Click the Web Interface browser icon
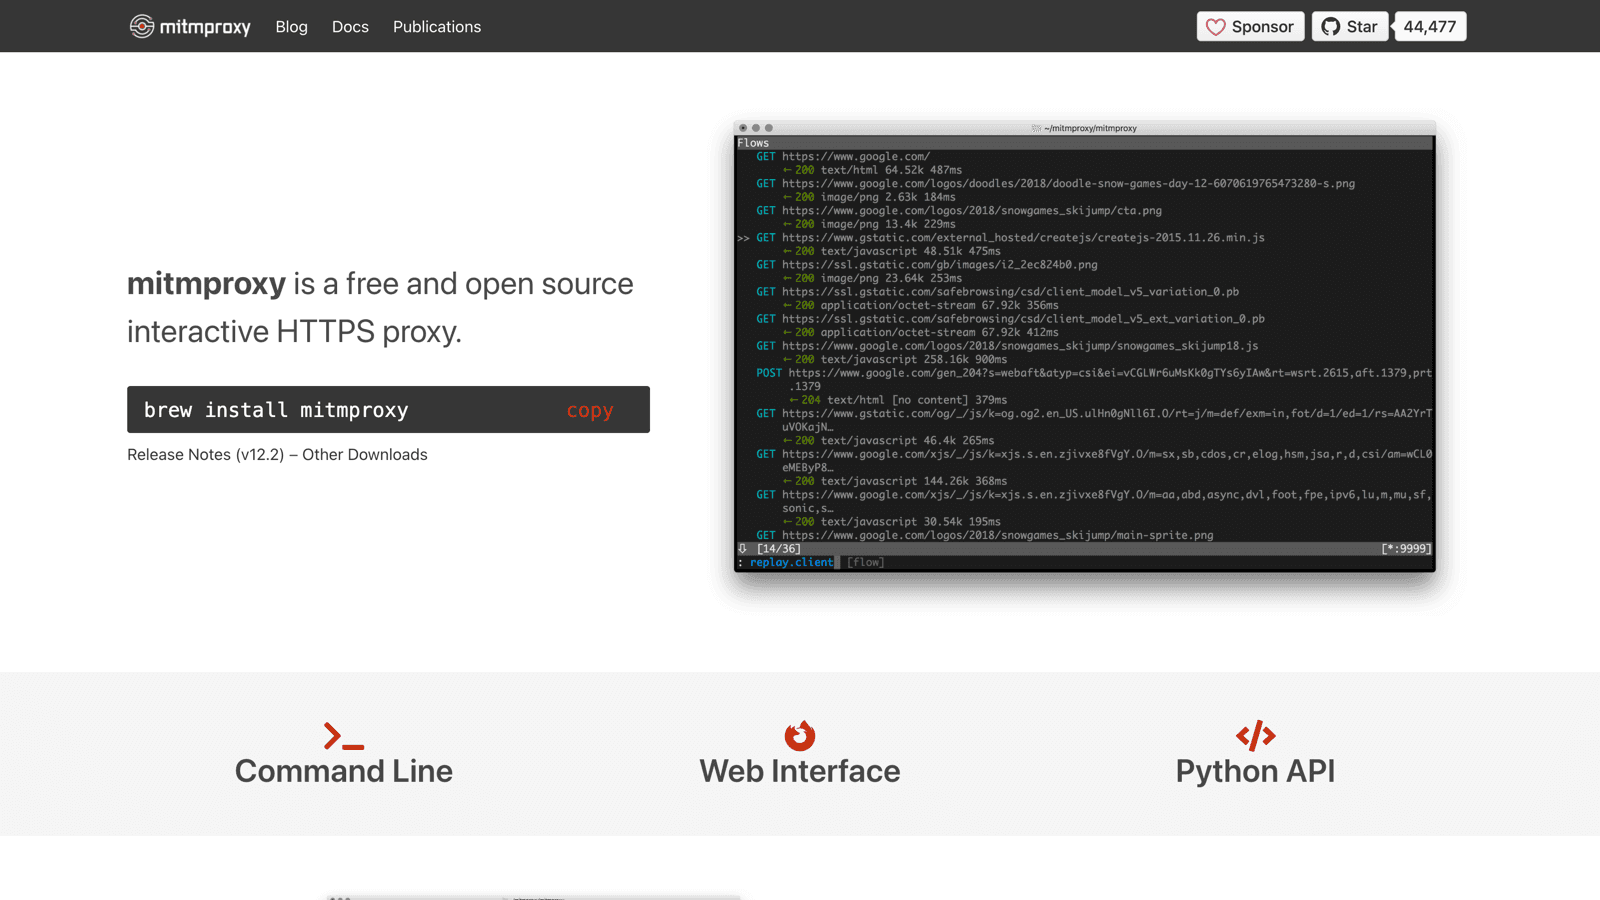 (800, 735)
